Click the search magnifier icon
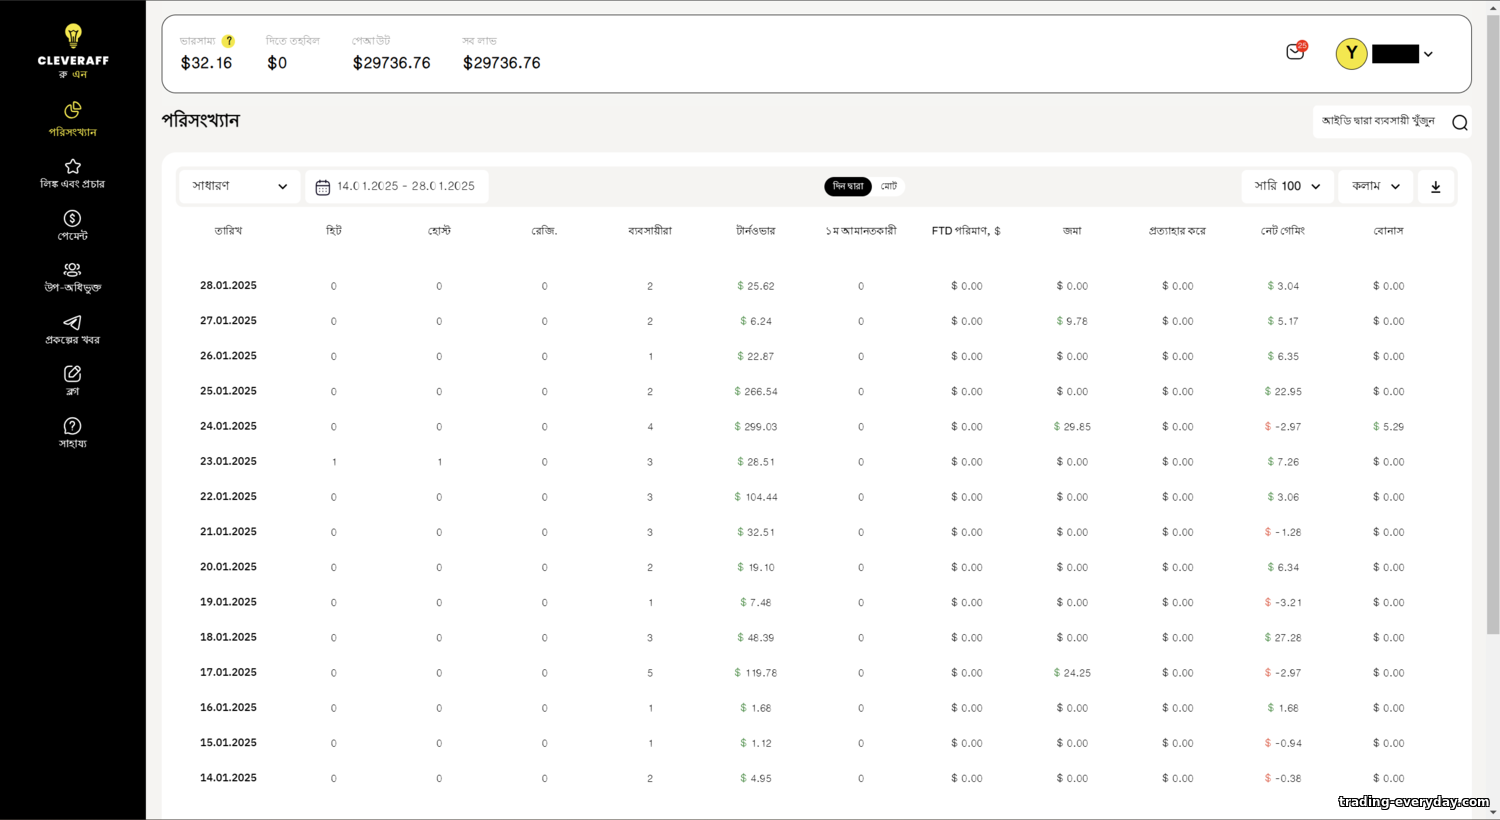 tap(1460, 122)
